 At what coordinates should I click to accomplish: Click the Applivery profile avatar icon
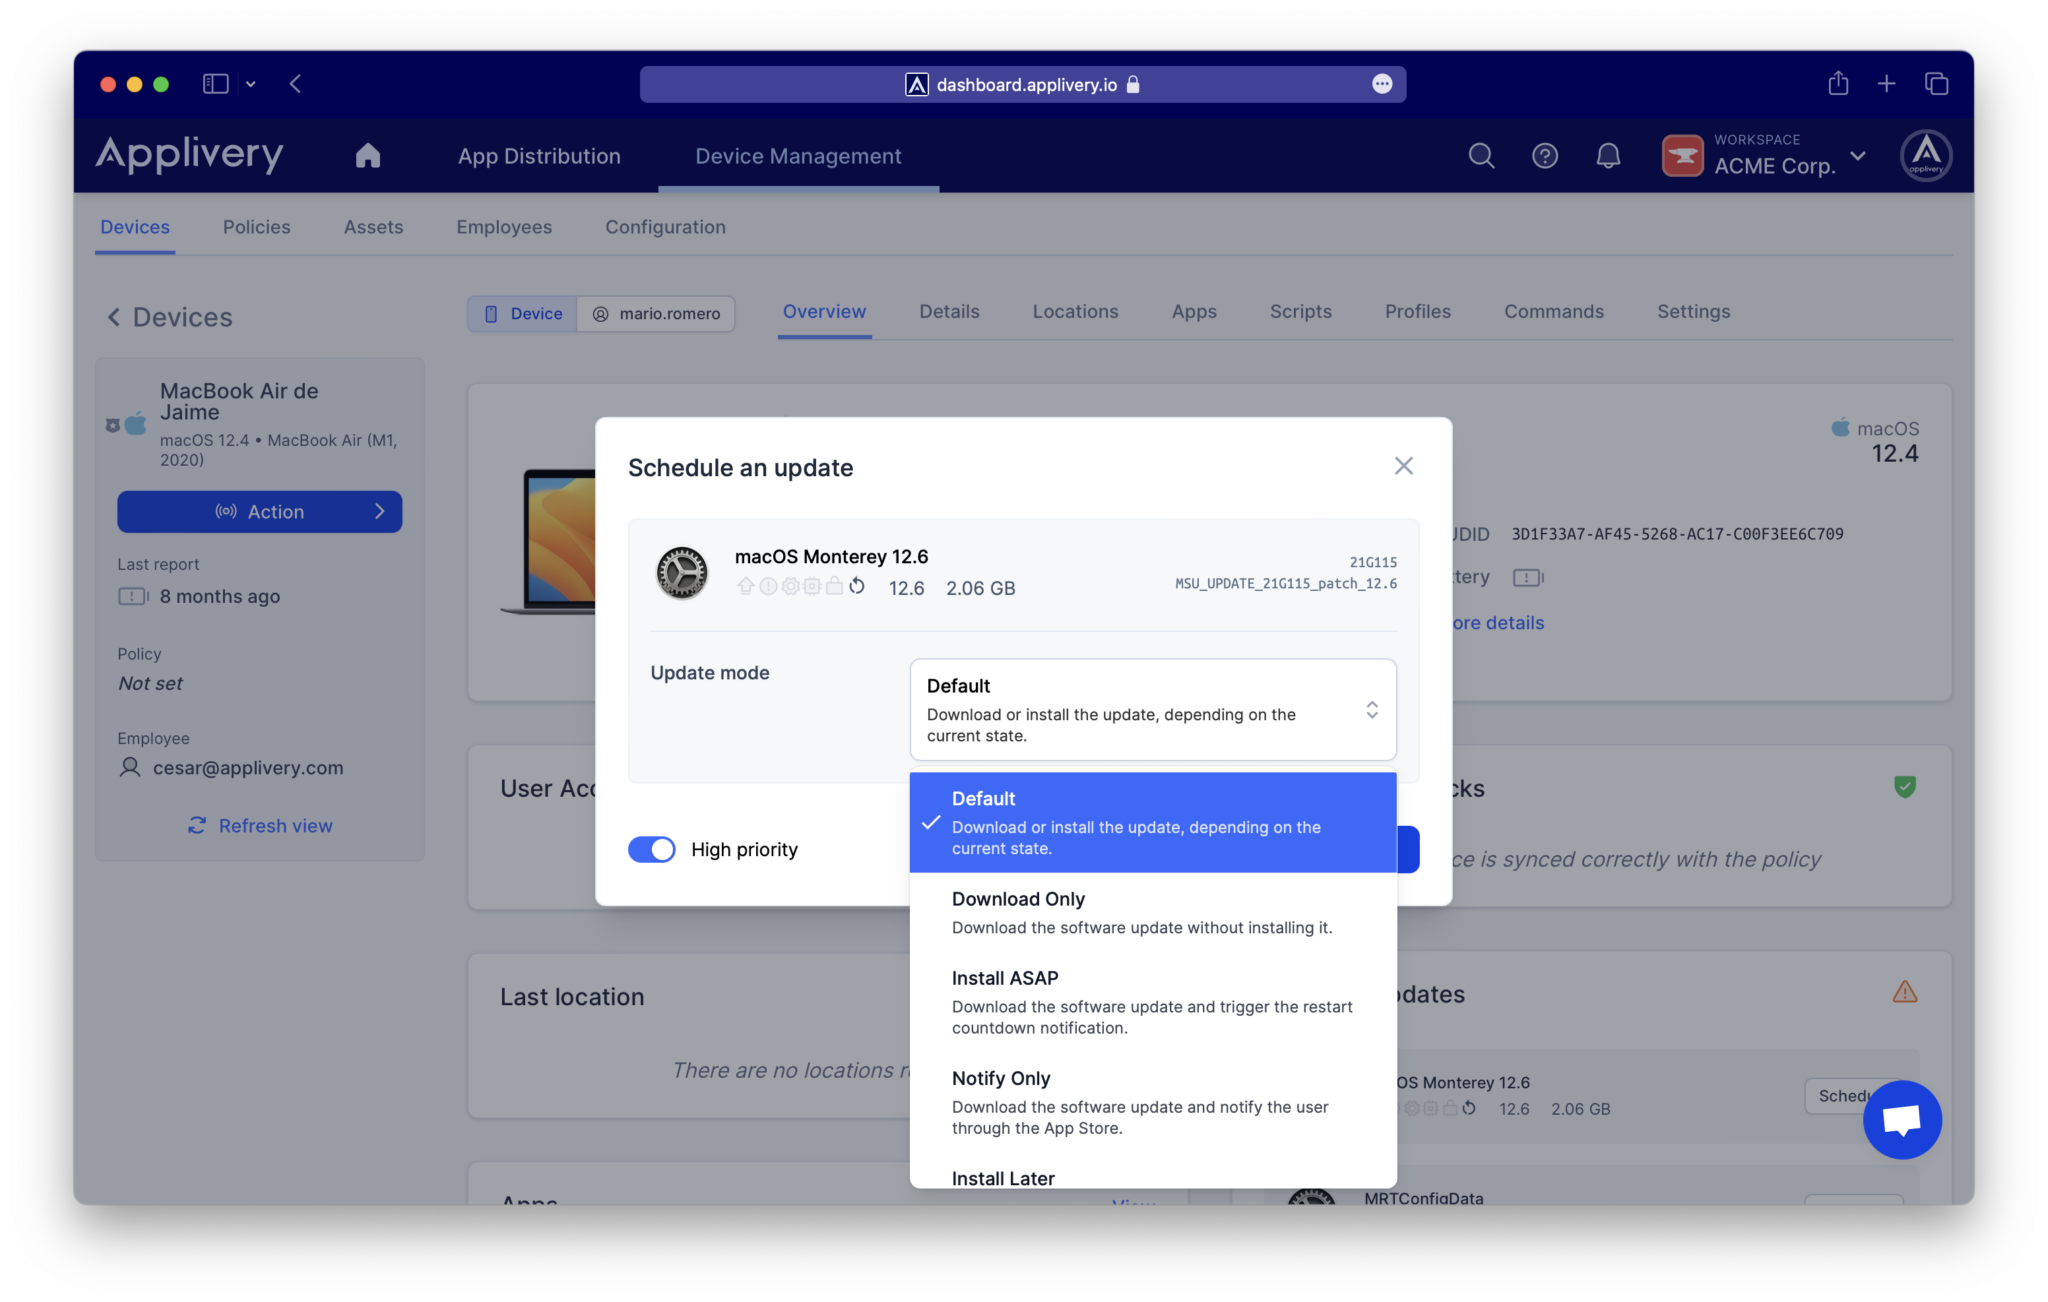pyautogui.click(x=1926, y=155)
